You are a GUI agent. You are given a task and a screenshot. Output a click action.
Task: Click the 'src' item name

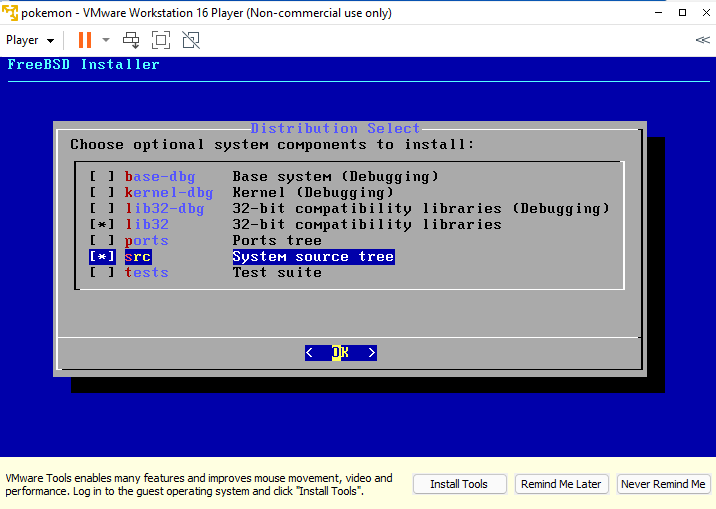pyautogui.click(x=138, y=256)
